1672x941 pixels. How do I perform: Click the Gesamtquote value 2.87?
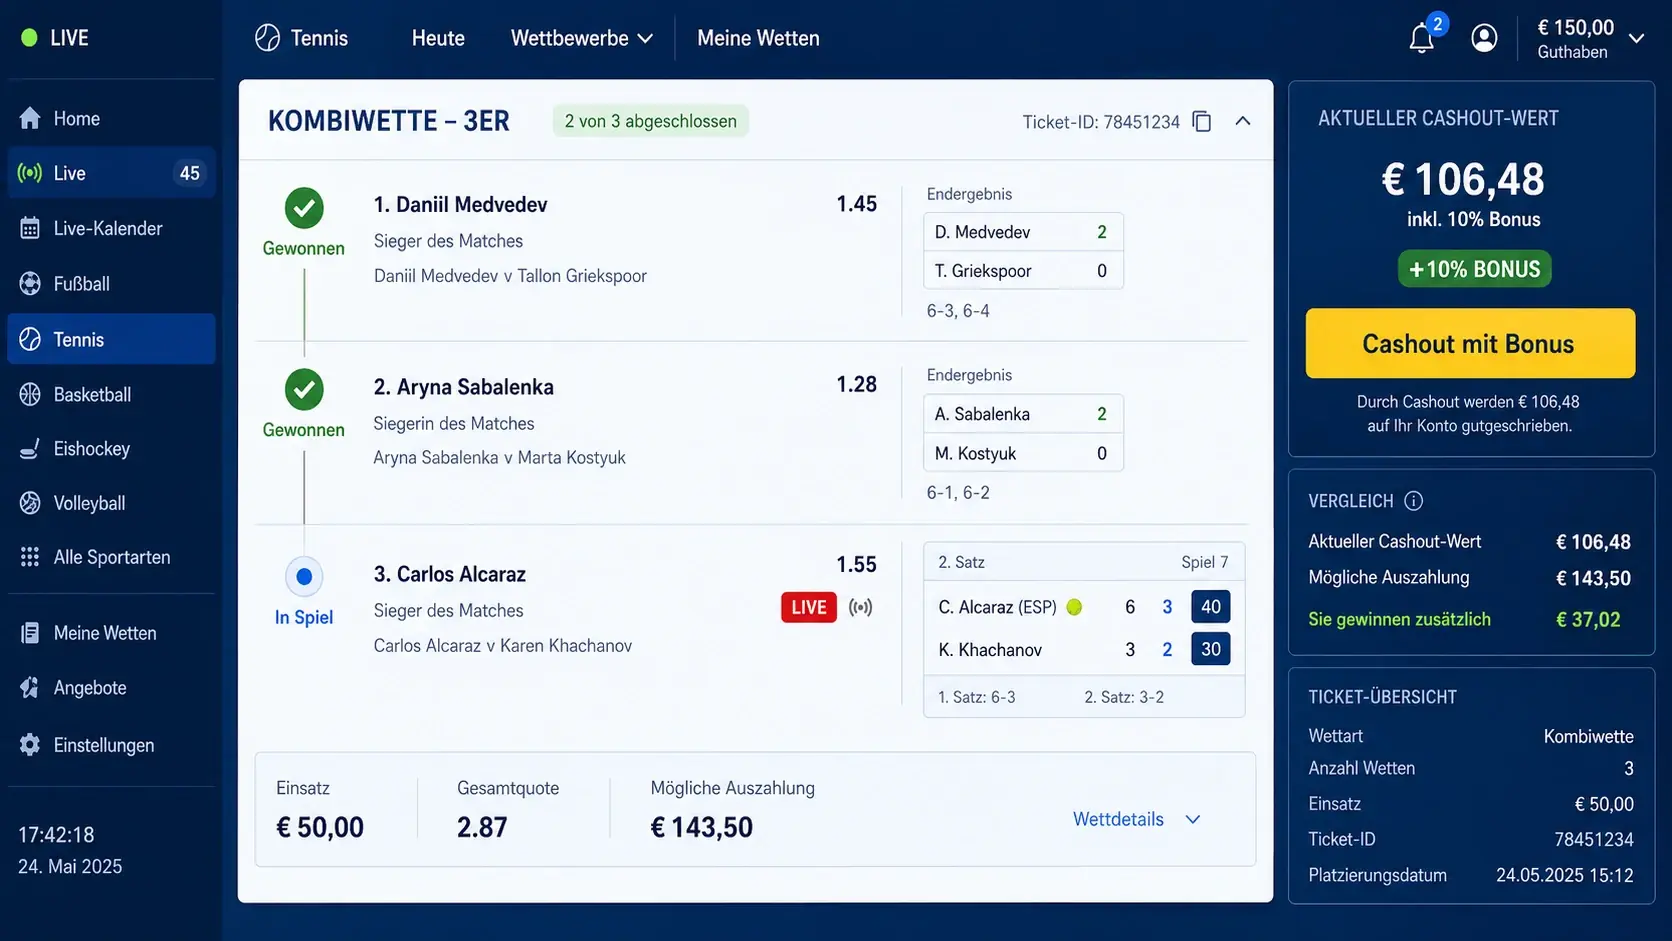482,827
